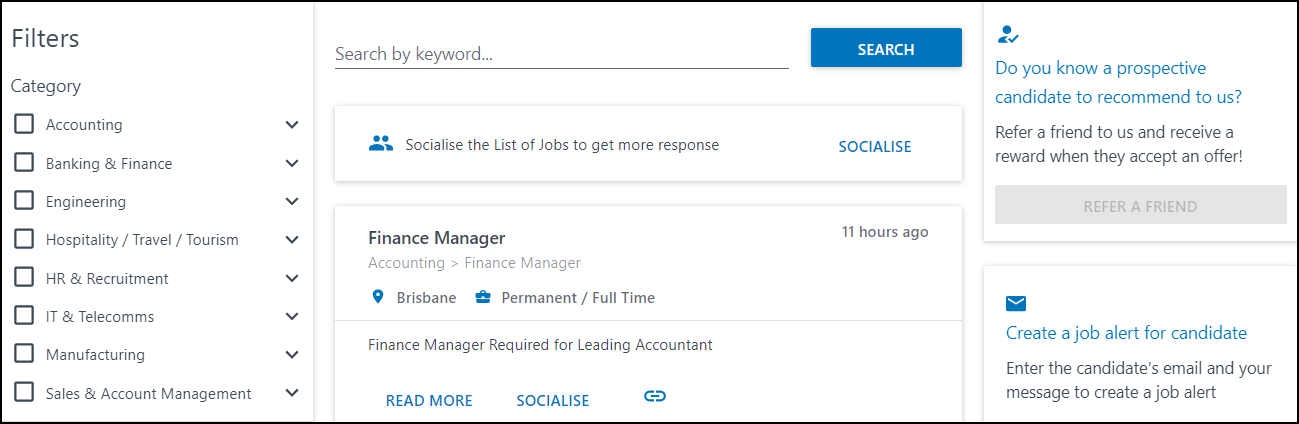Open READ MORE for Finance Manager job

pos(429,400)
